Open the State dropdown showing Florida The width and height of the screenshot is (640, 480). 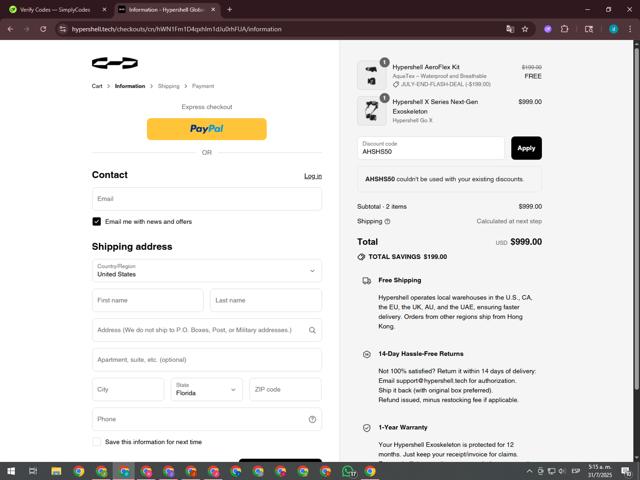pos(207,389)
